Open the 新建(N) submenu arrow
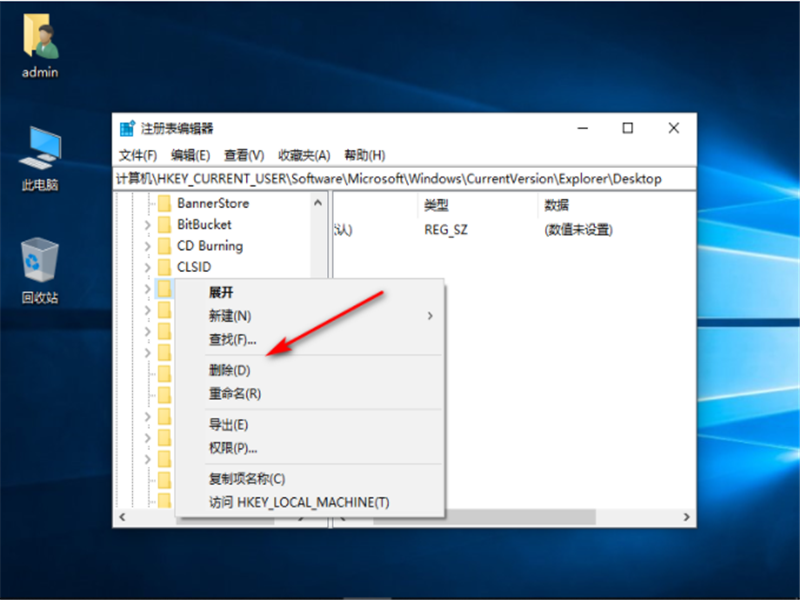 (x=428, y=315)
